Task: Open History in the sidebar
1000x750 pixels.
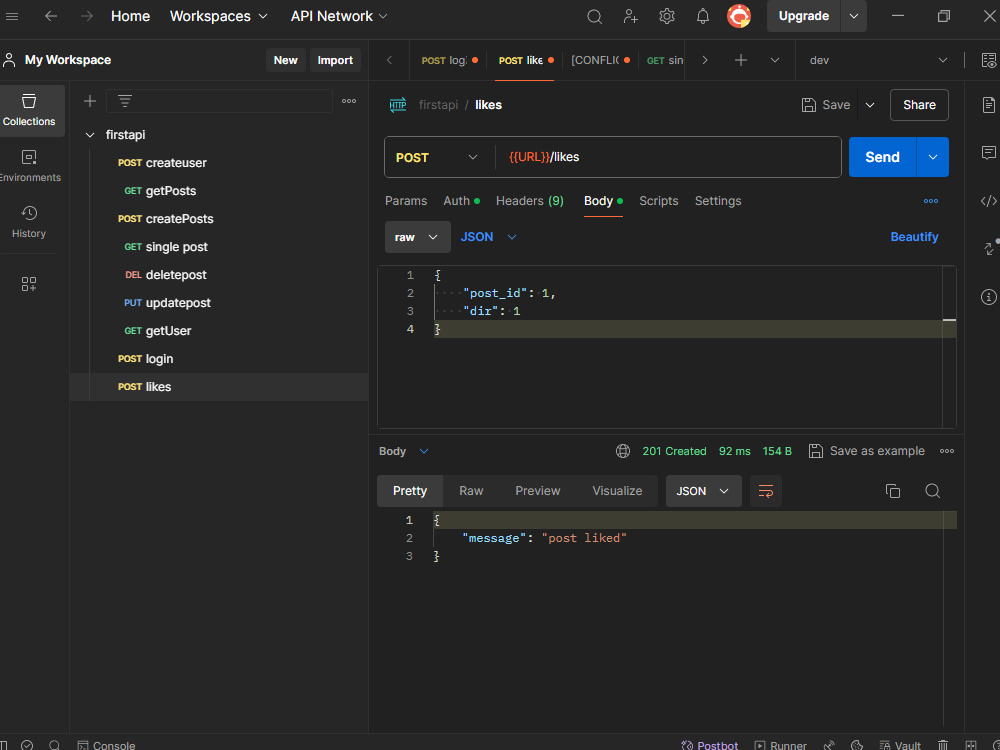Action: (29, 223)
